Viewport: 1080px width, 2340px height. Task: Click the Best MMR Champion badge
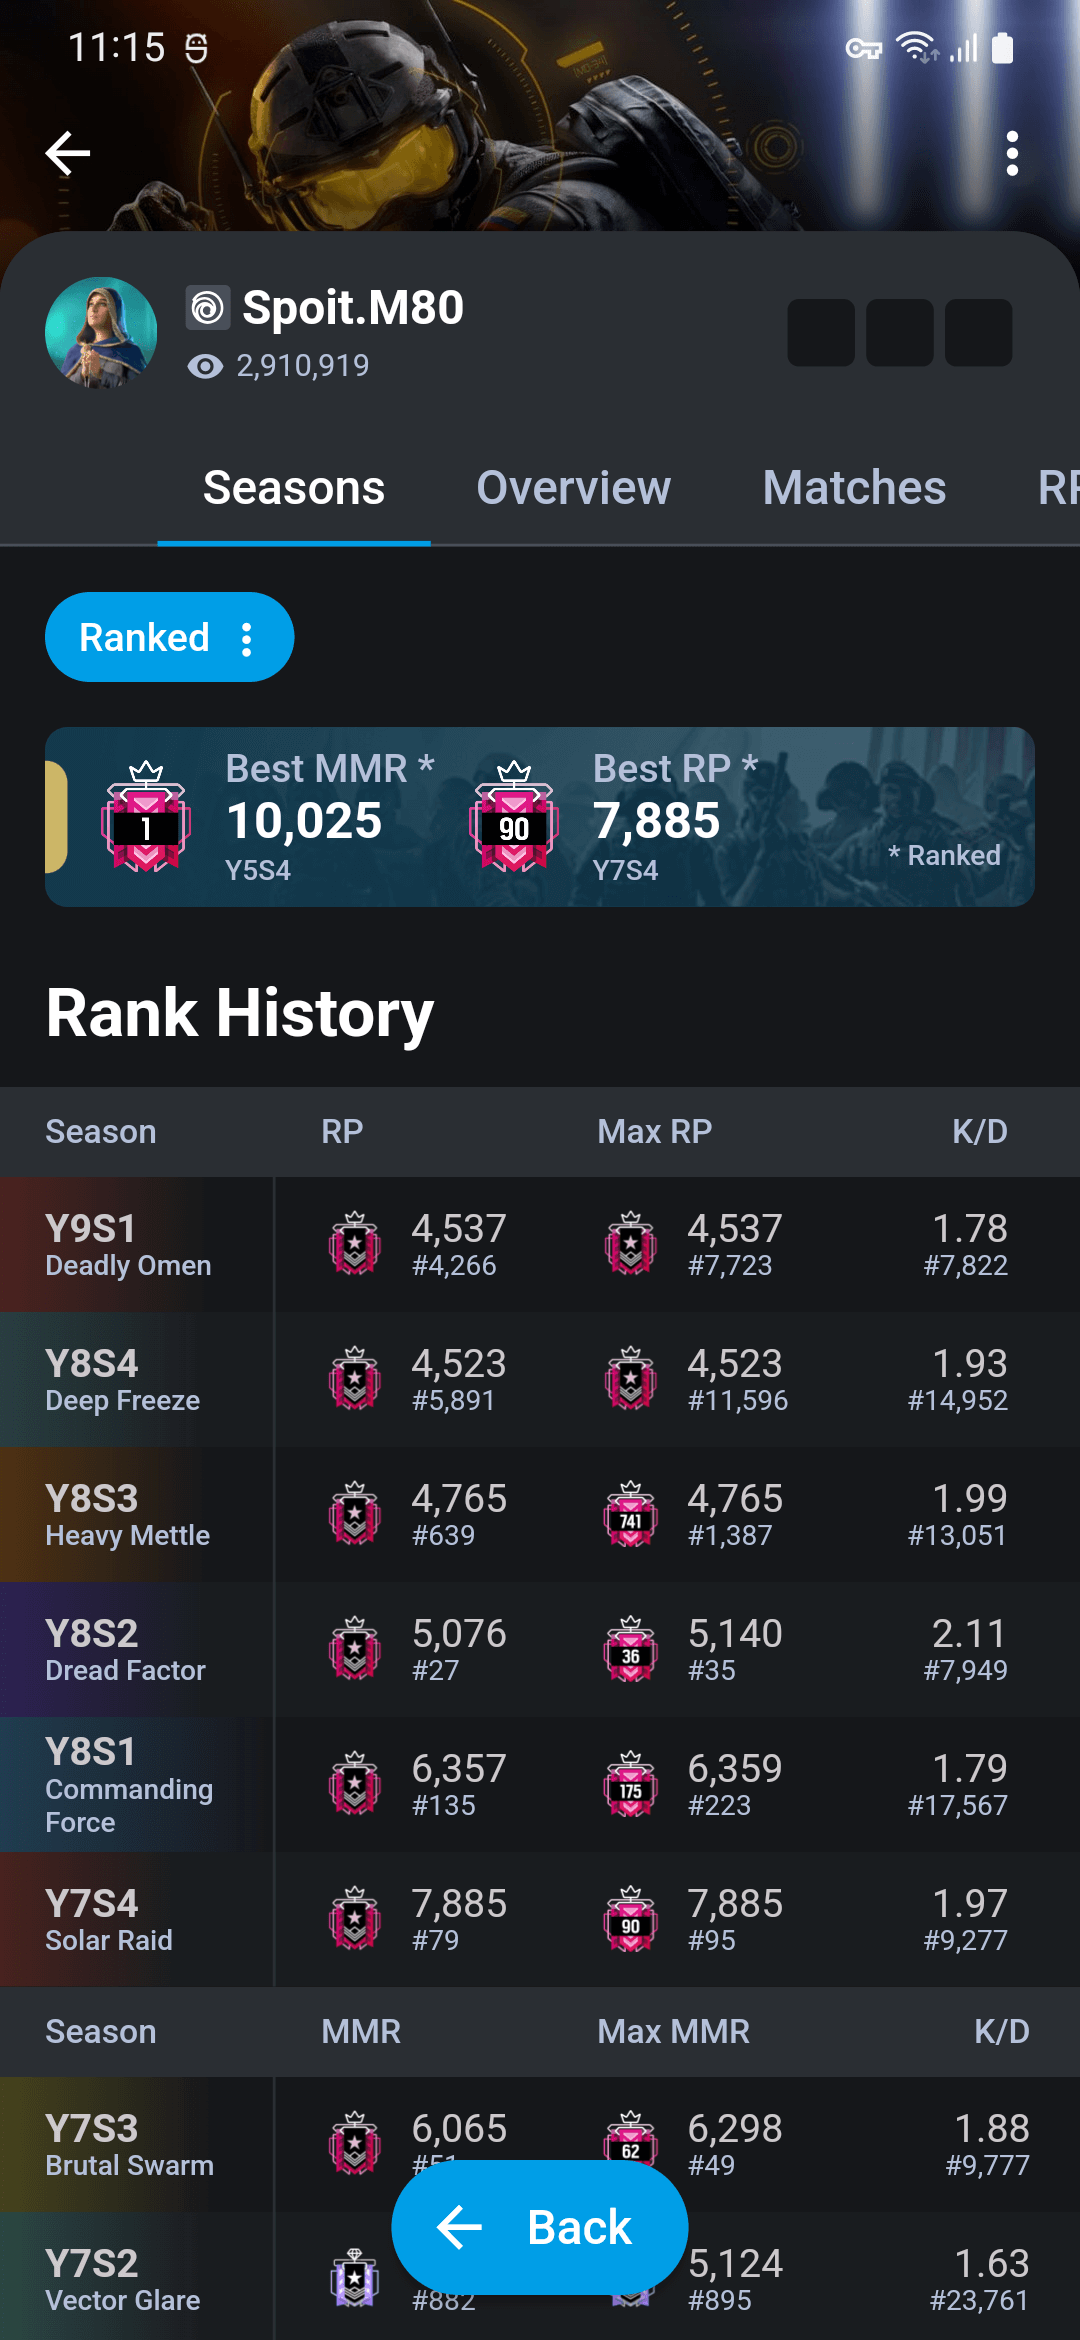tap(143, 820)
